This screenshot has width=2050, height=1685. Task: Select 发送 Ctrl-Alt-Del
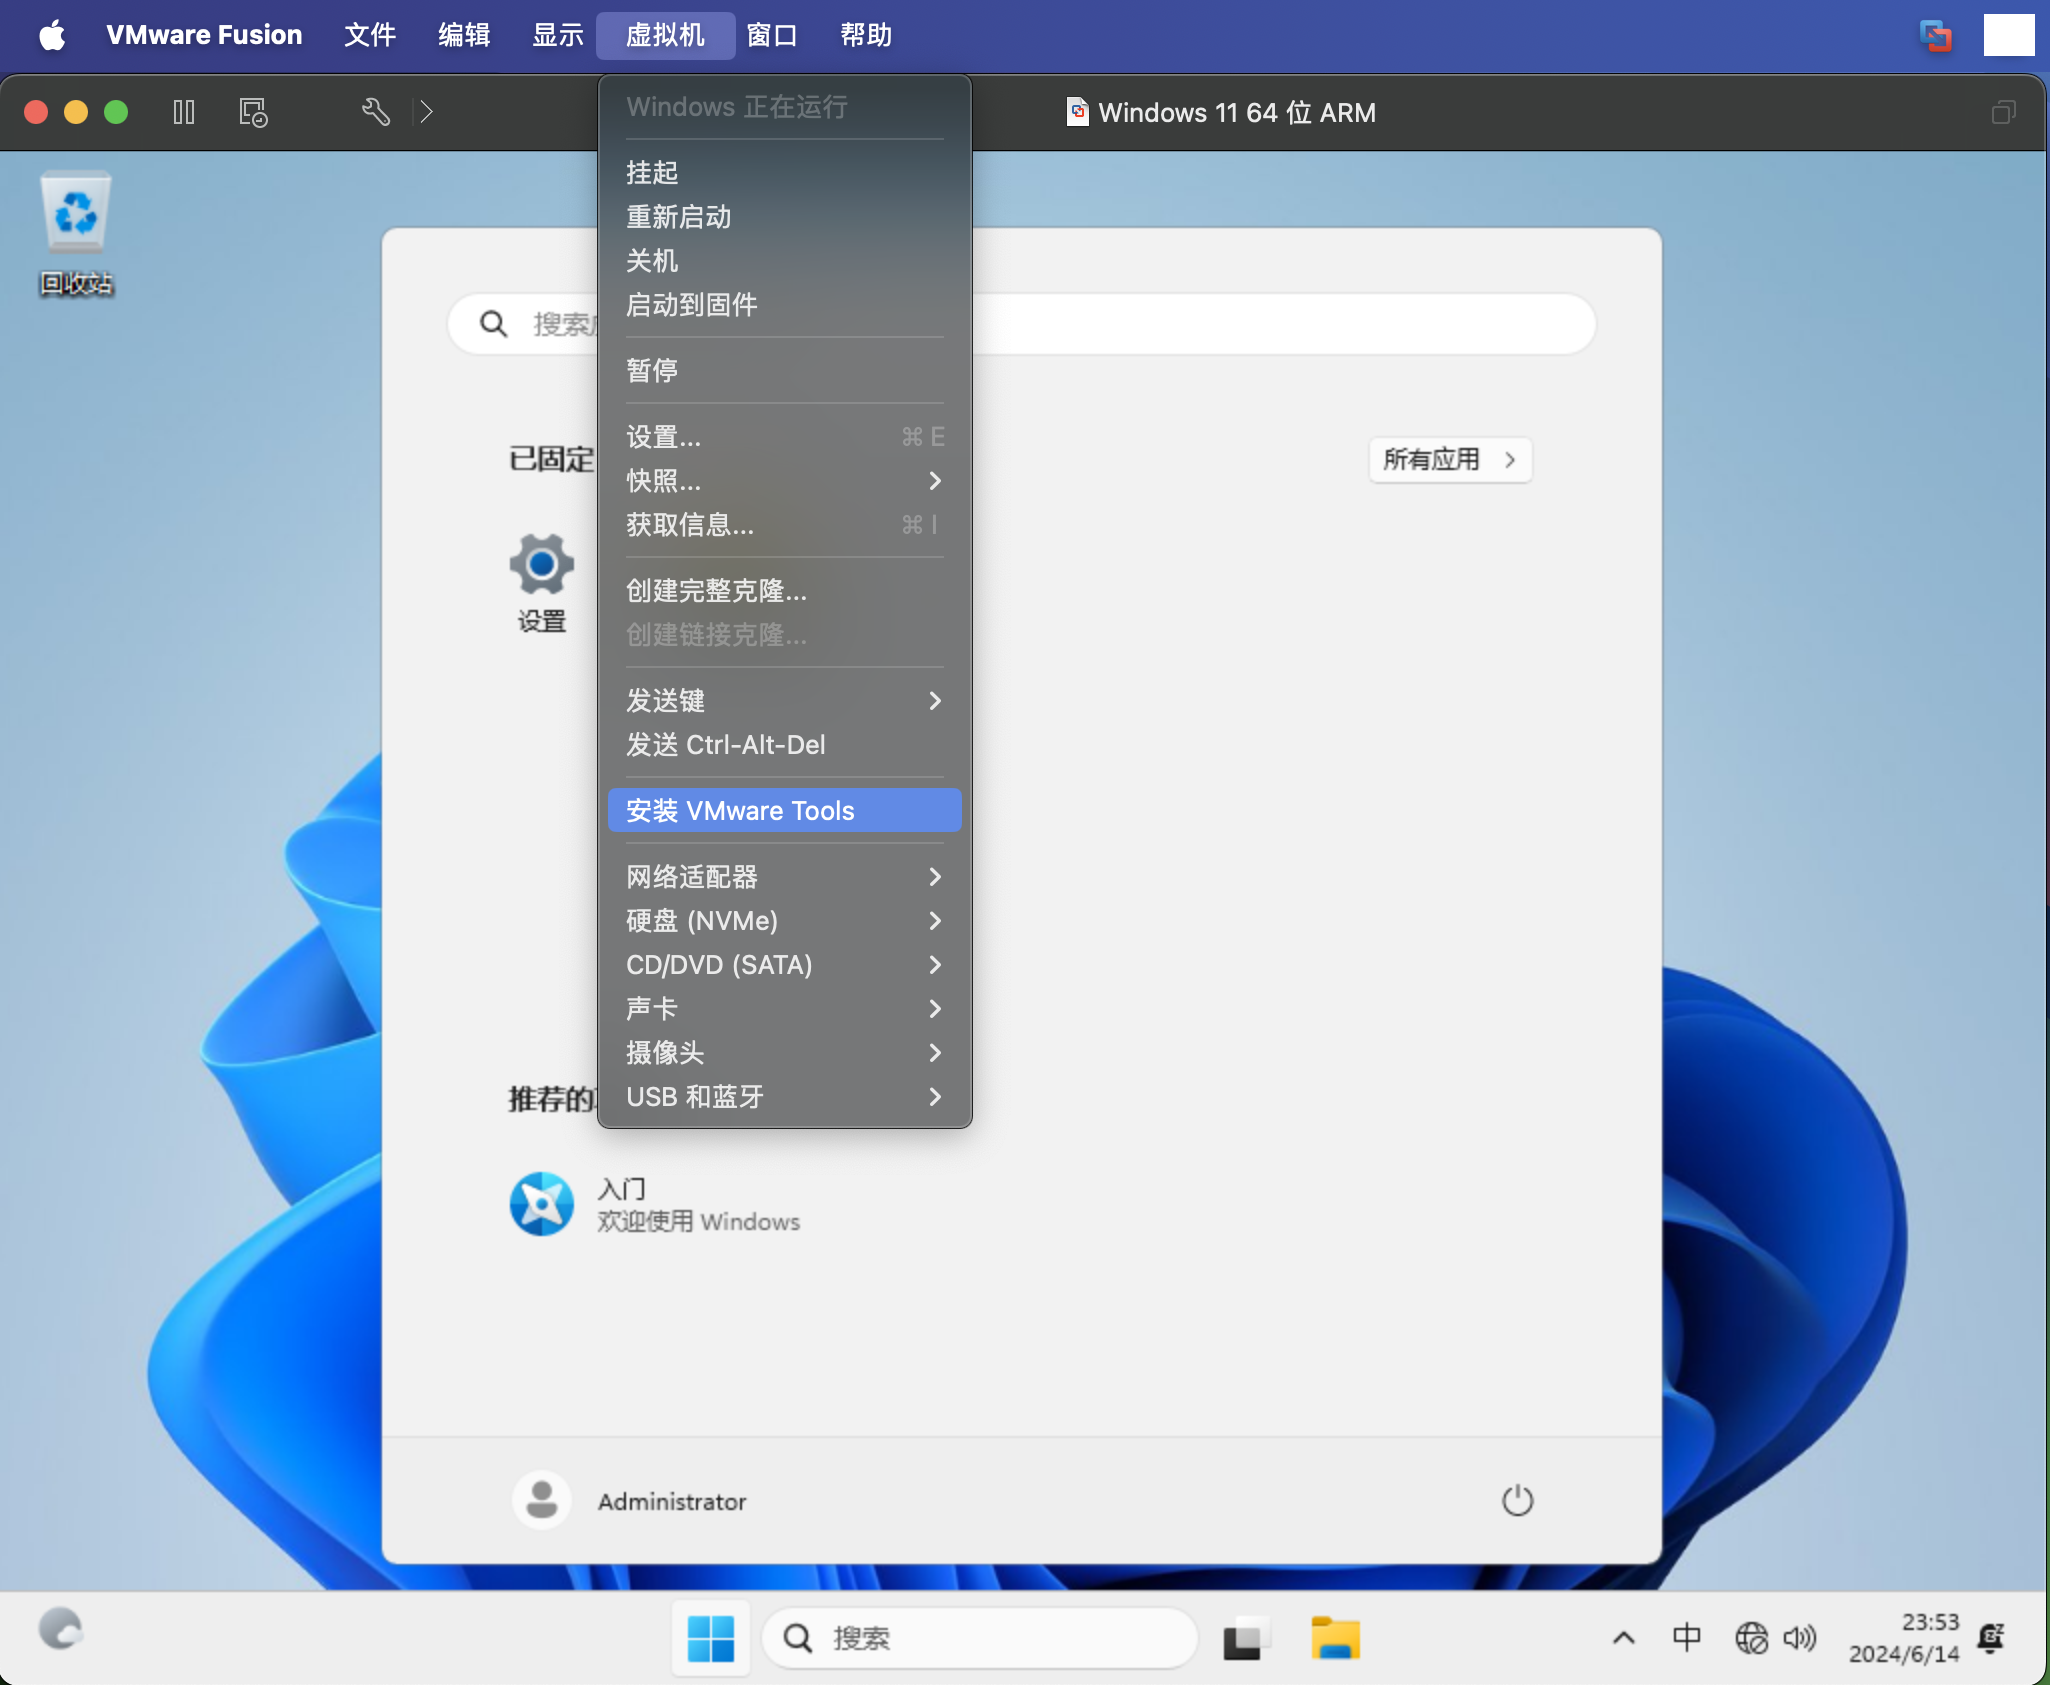tap(784, 745)
